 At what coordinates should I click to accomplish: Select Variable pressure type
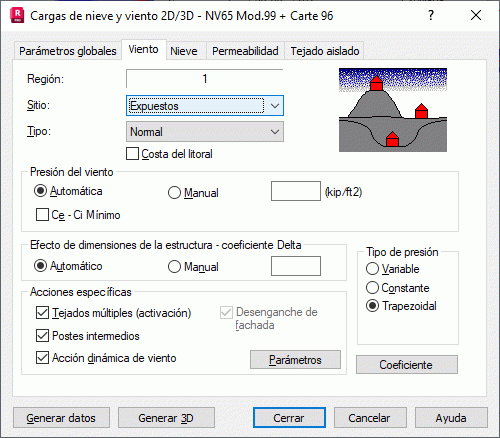click(x=372, y=269)
